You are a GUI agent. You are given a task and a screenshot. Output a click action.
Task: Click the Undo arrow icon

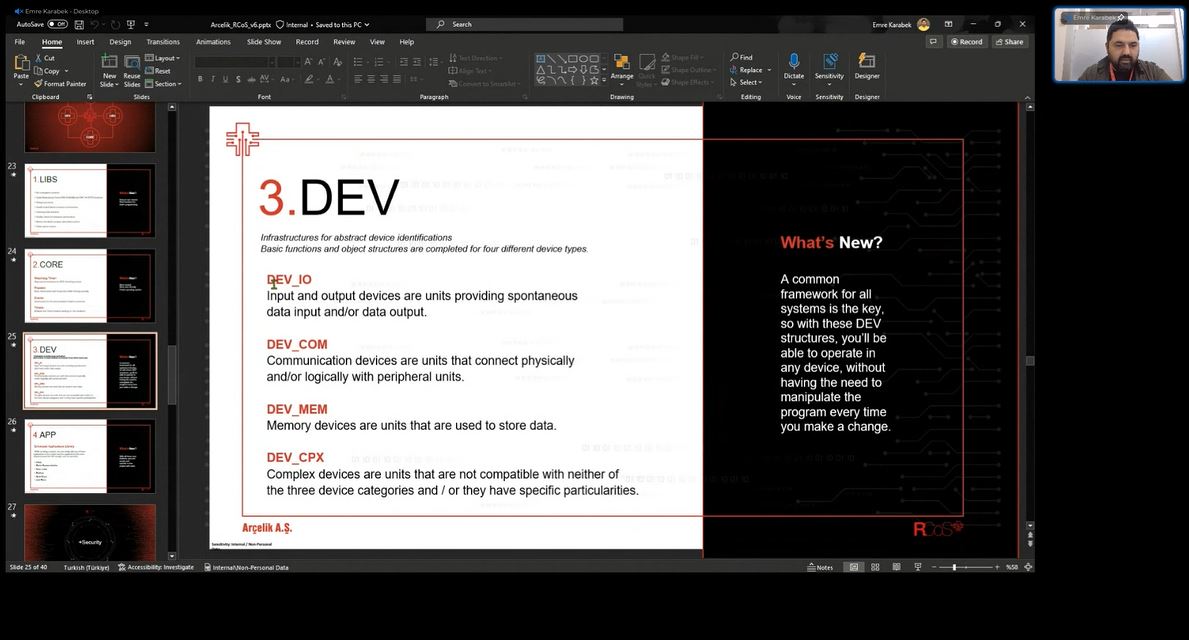pos(97,24)
